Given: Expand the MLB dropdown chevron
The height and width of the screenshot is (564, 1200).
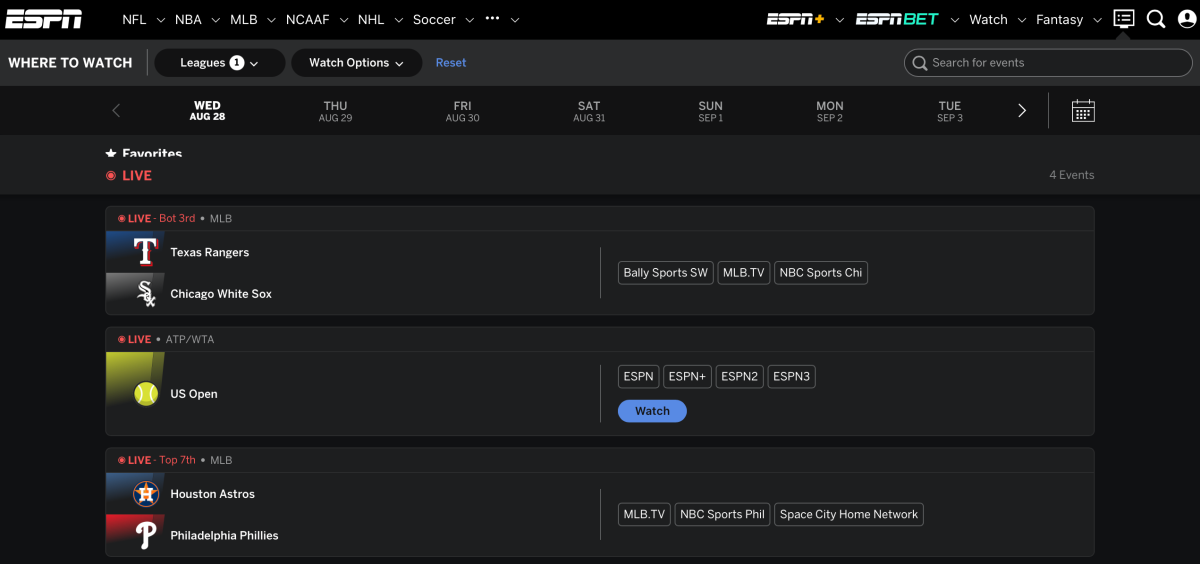Looking at the screenshot, I should (x=271, y=20).
